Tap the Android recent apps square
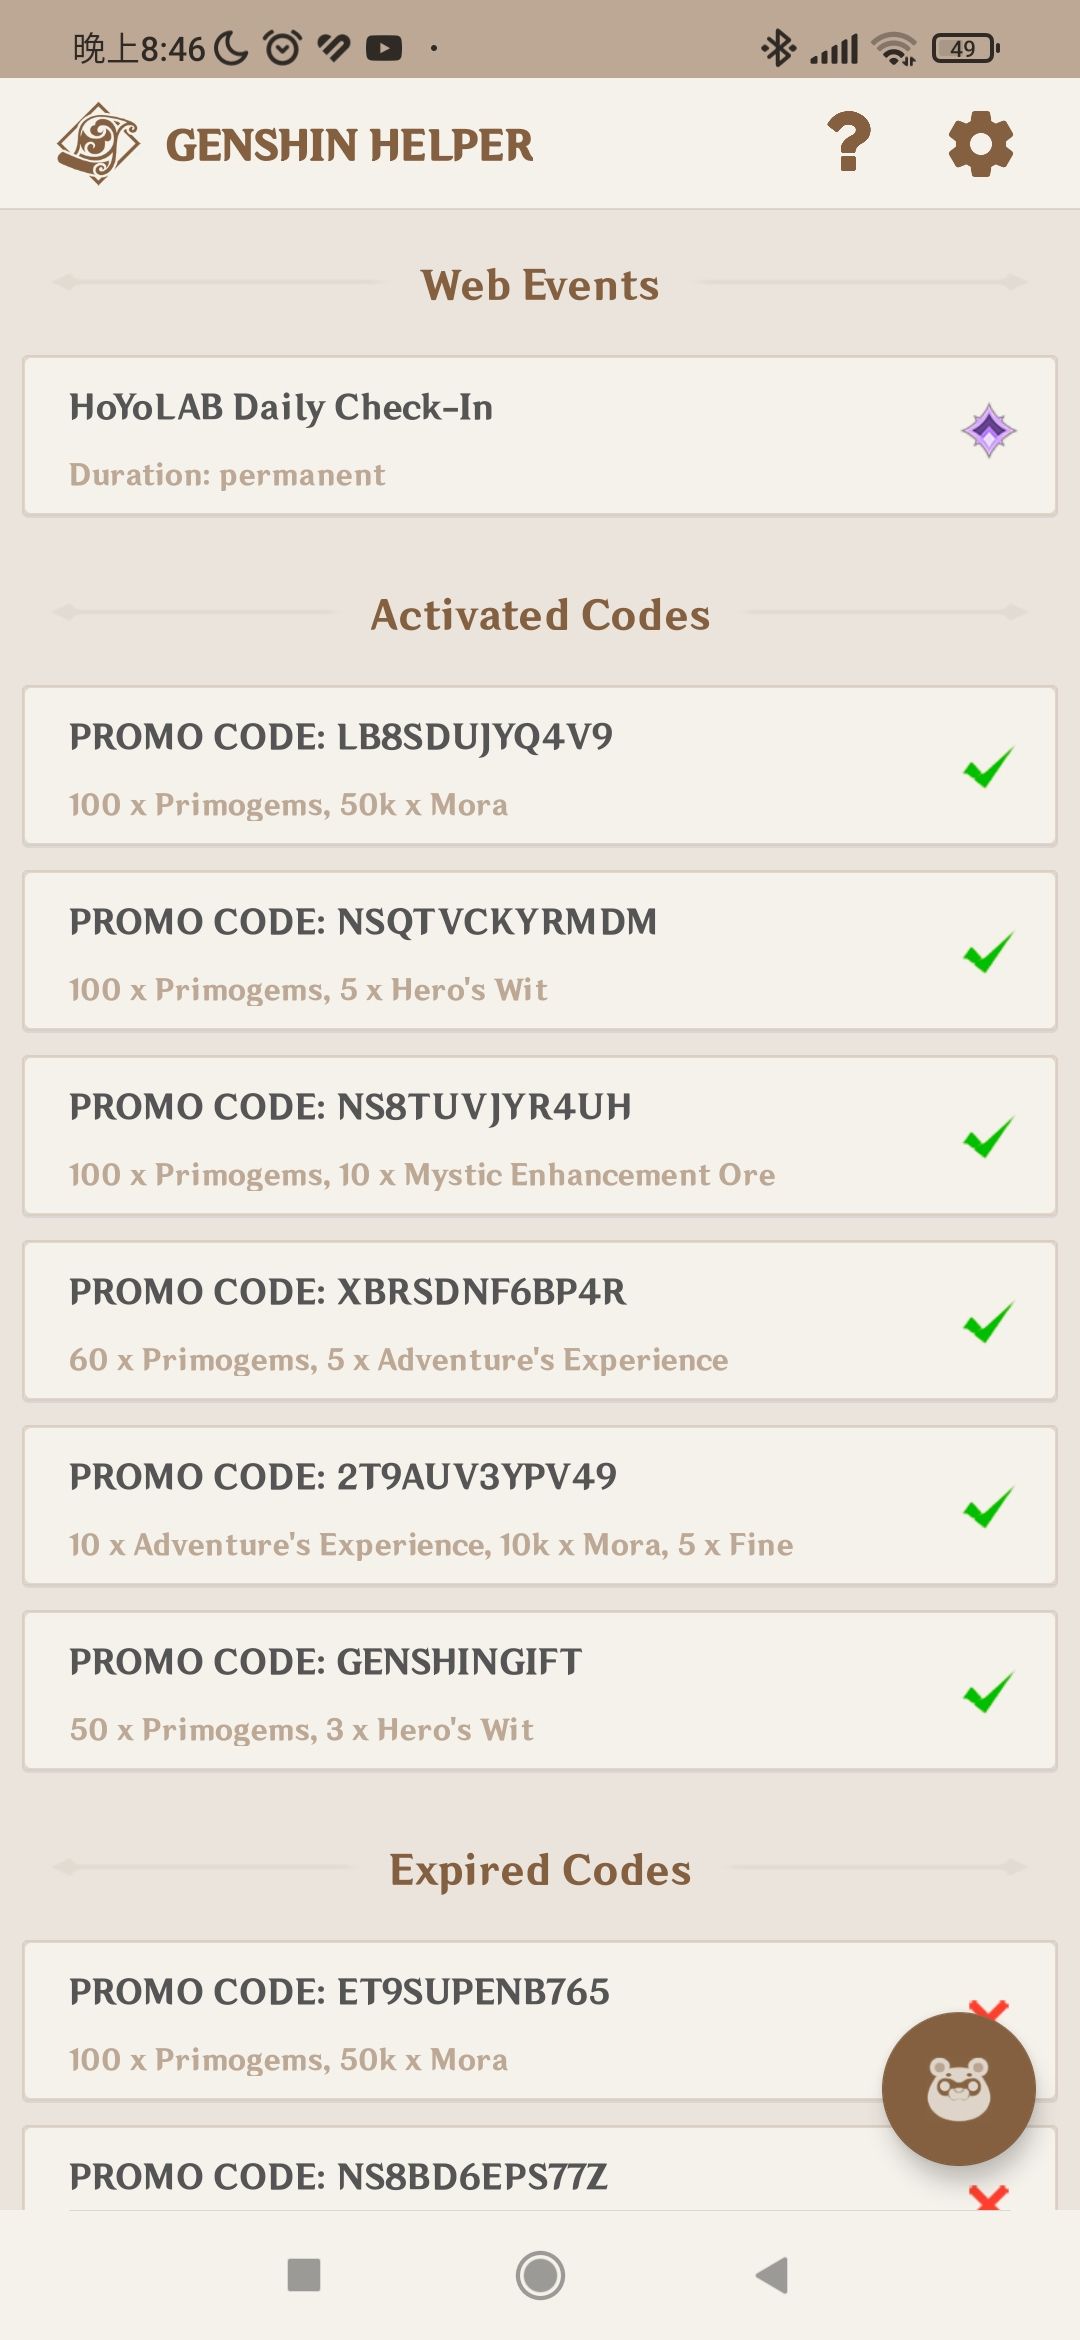The height and width of the screenshot is (2340, 1080). (304, 2275)
